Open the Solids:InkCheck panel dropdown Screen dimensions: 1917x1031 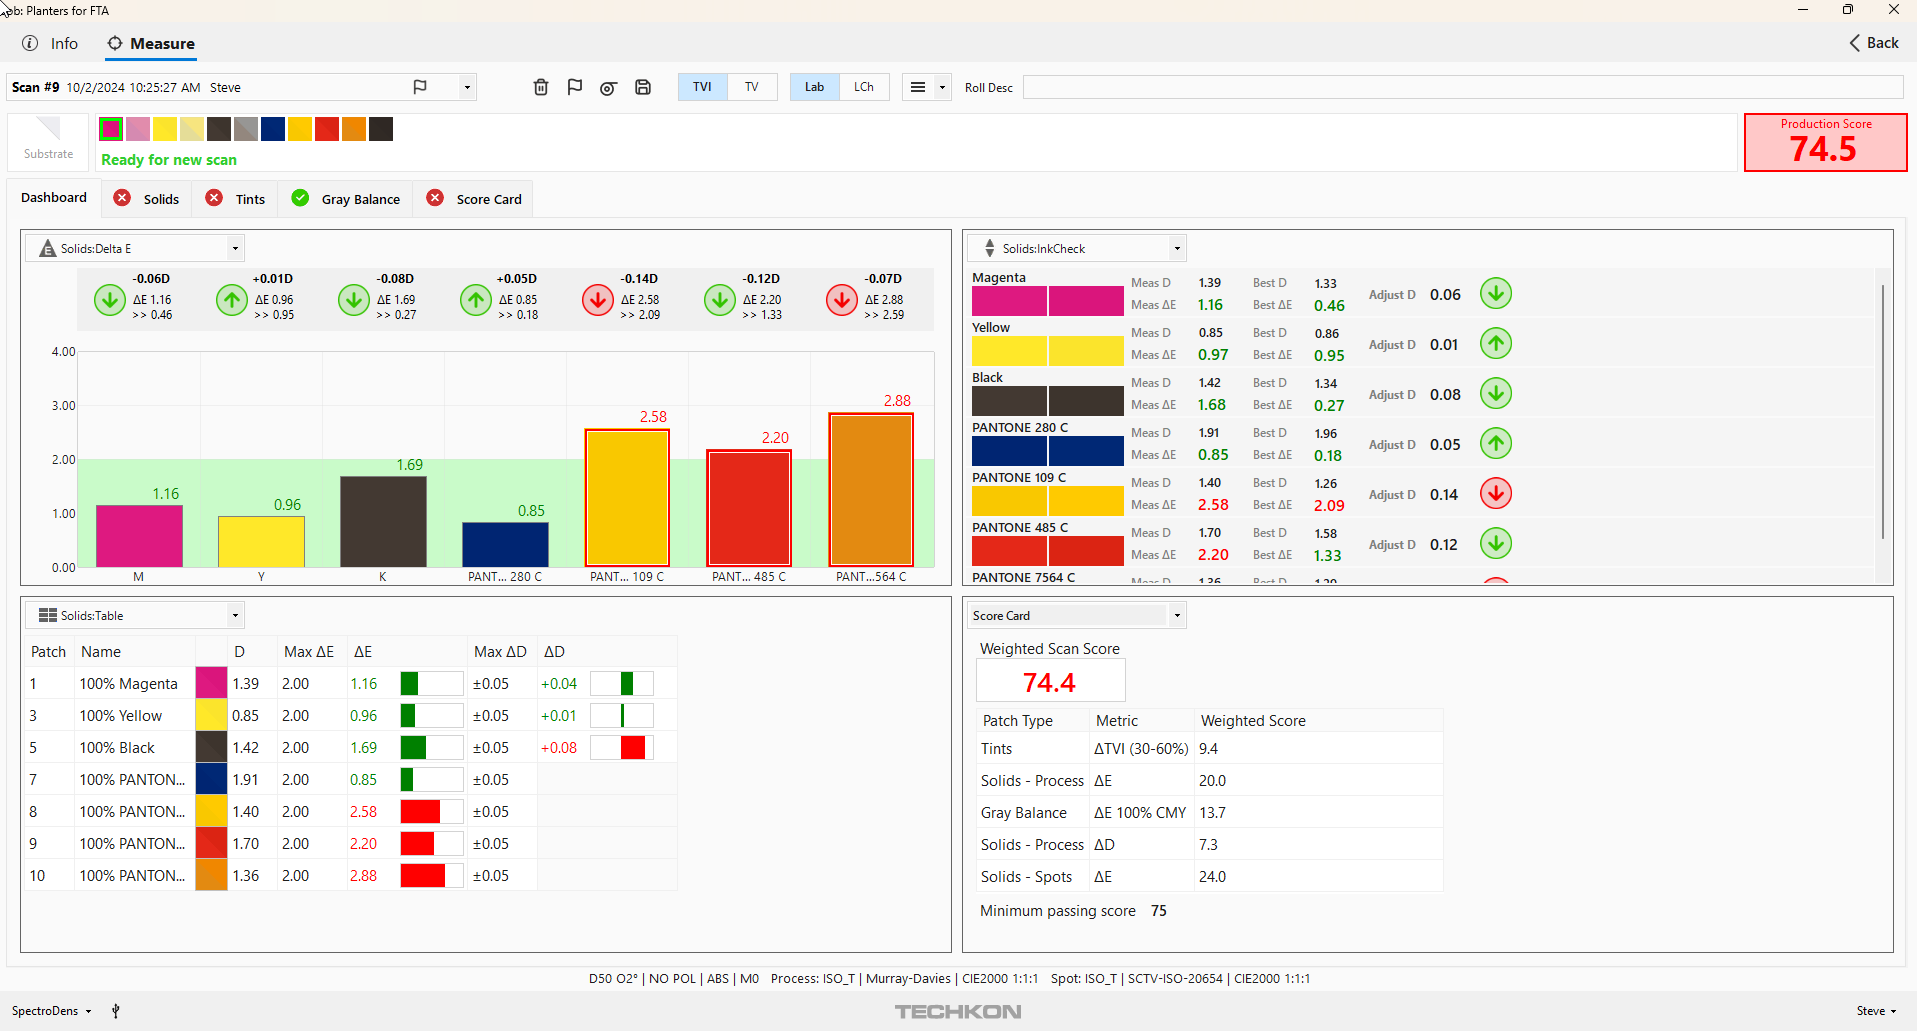point(1177,248)
